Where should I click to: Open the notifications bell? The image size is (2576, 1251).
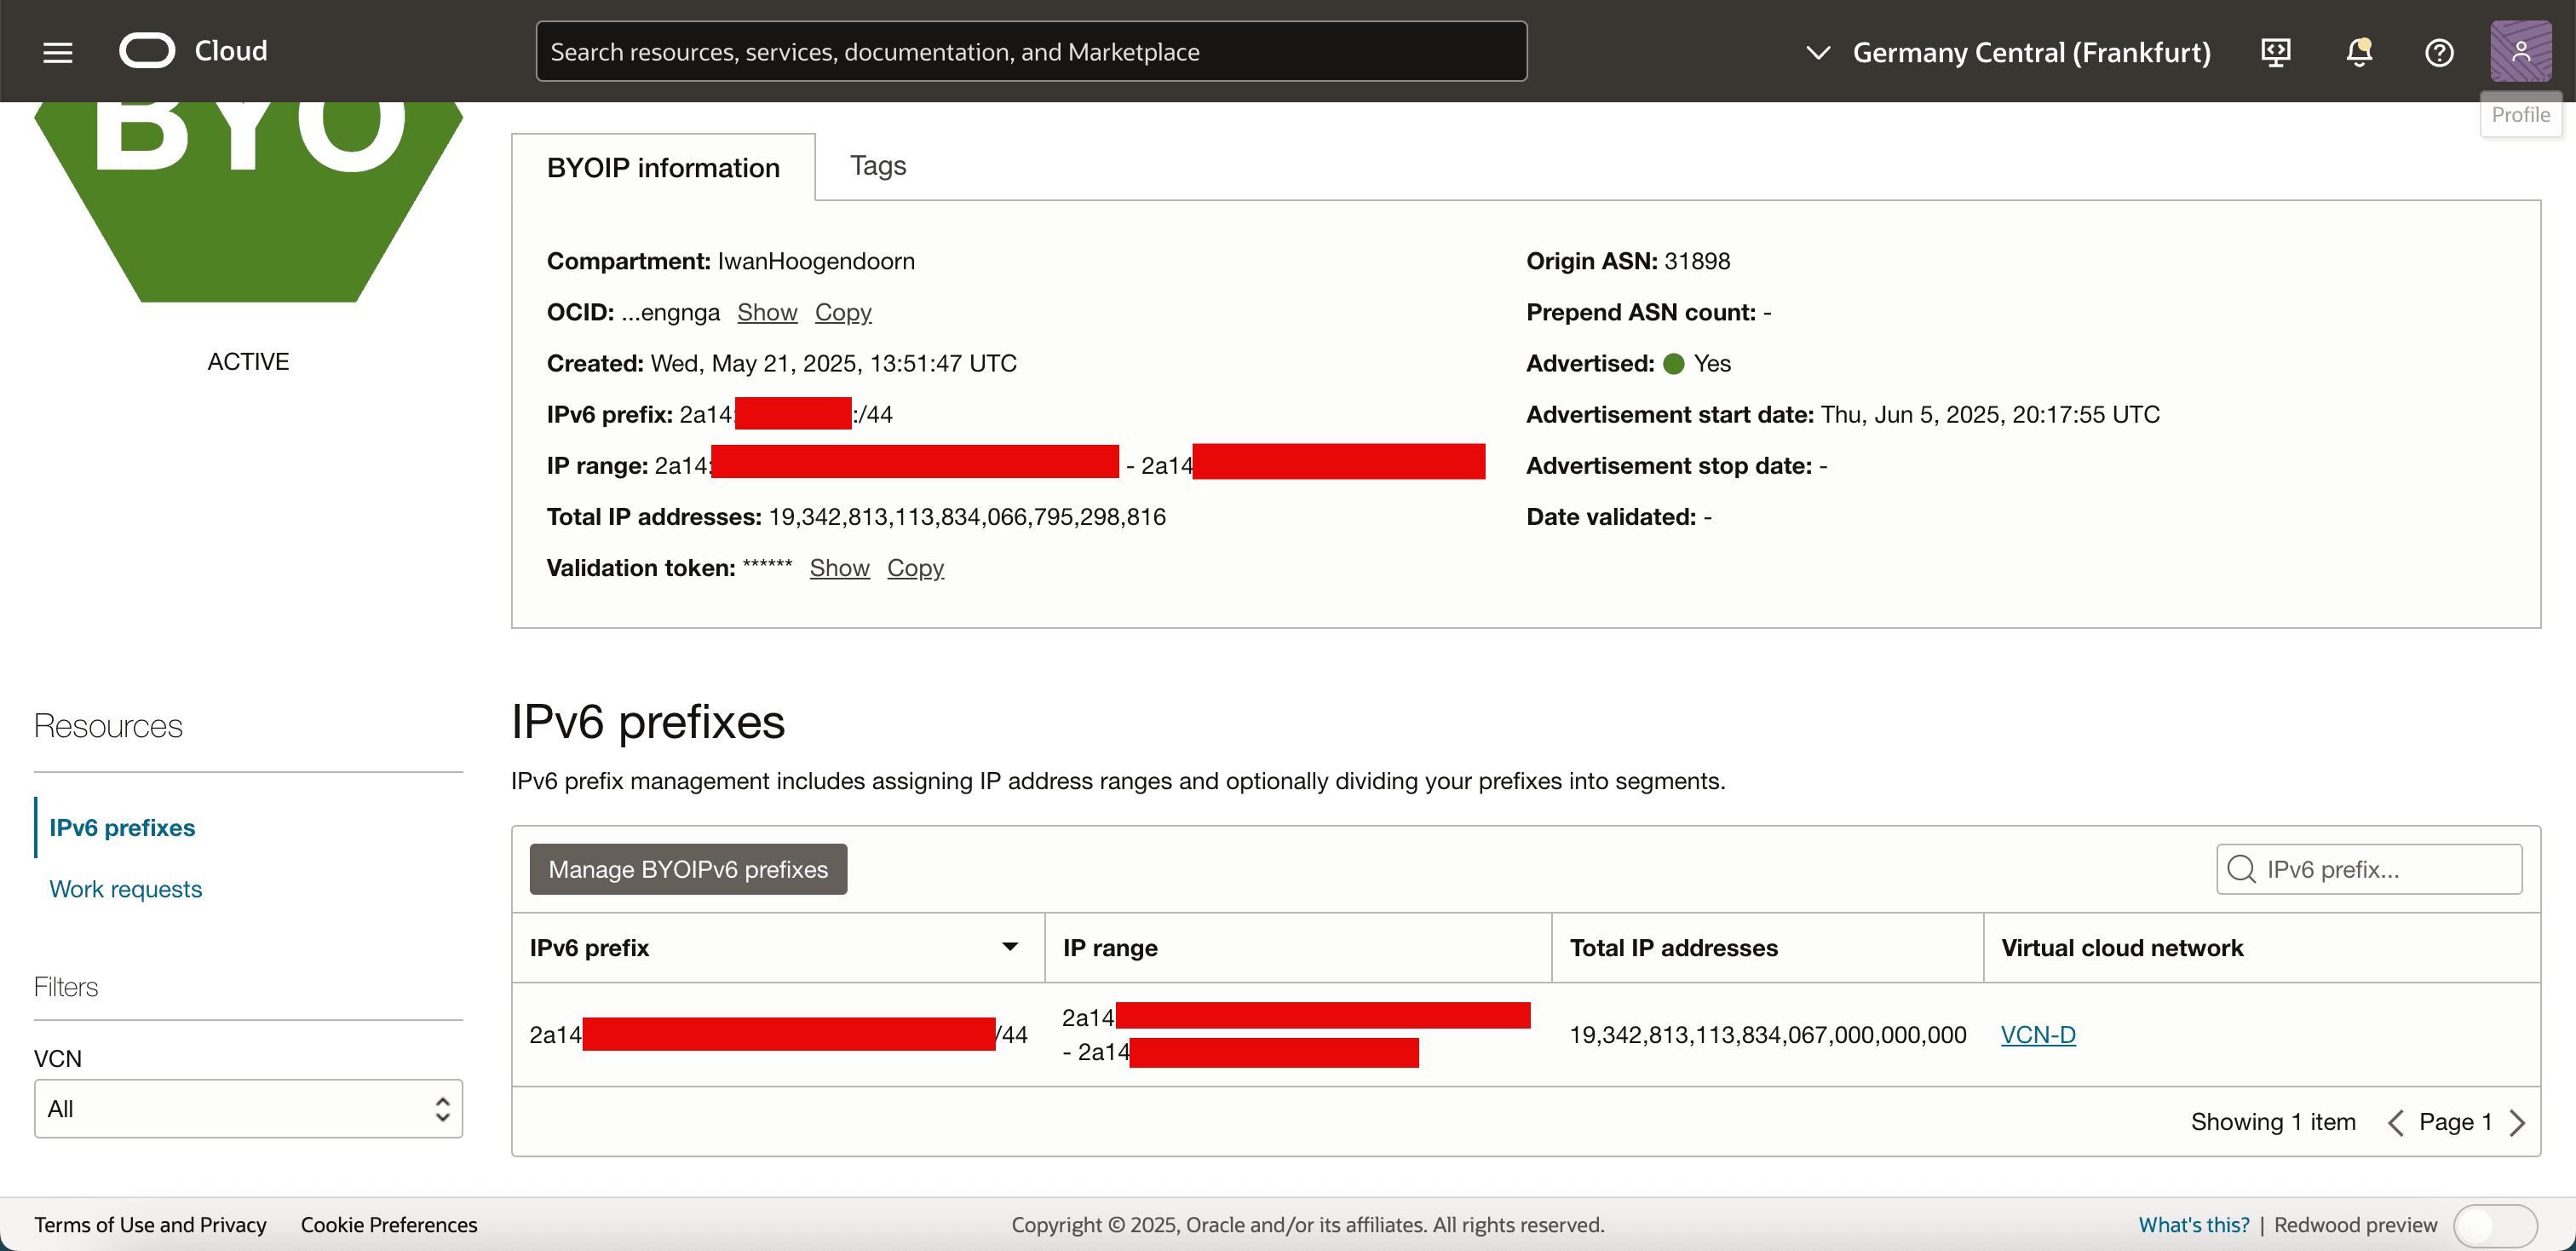2358,52
